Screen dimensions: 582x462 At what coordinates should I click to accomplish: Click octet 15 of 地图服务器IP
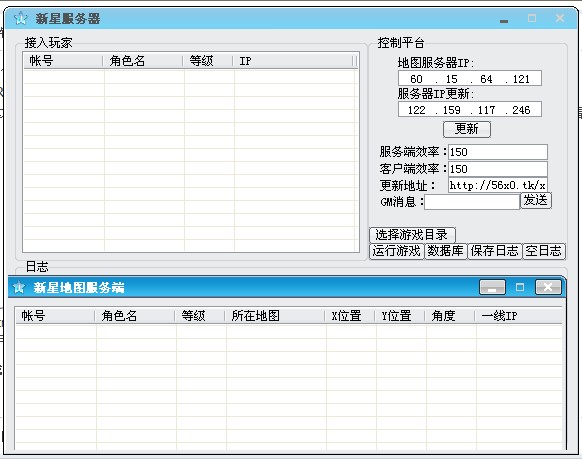[x=451, y=79]
